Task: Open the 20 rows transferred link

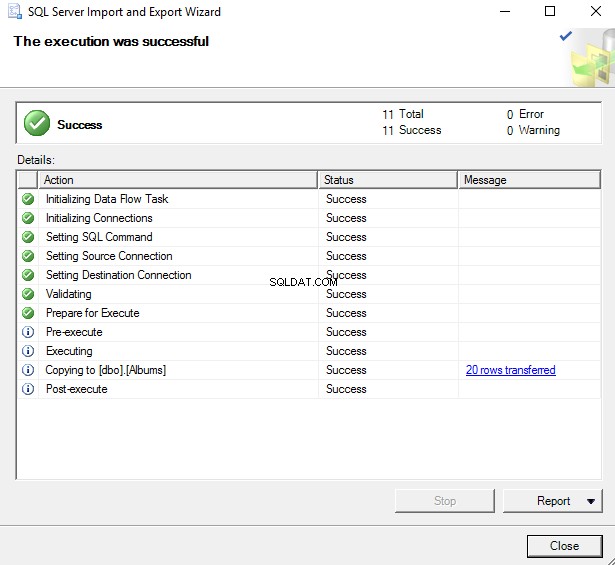Action: tap(511, 370)
